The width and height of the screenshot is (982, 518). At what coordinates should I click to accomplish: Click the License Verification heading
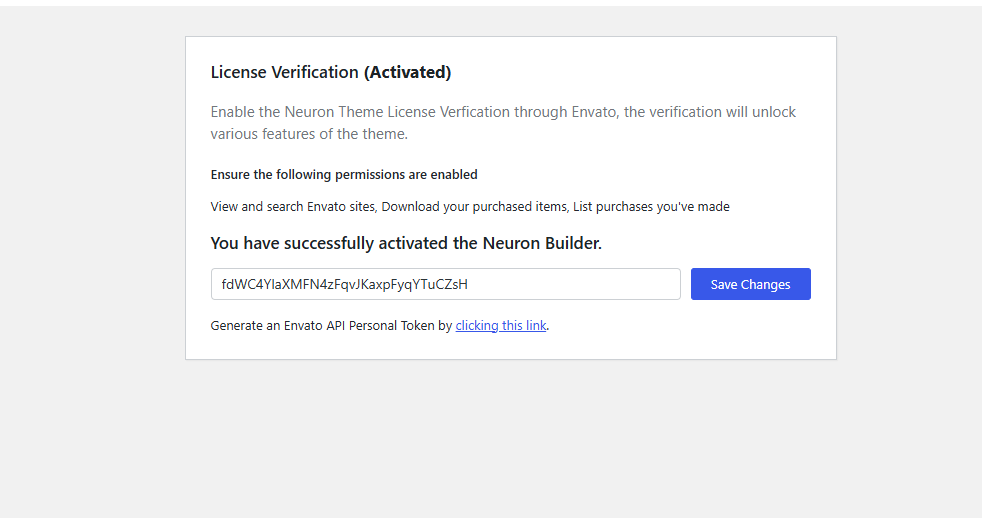pyautogui.click(x=284, y=72)
